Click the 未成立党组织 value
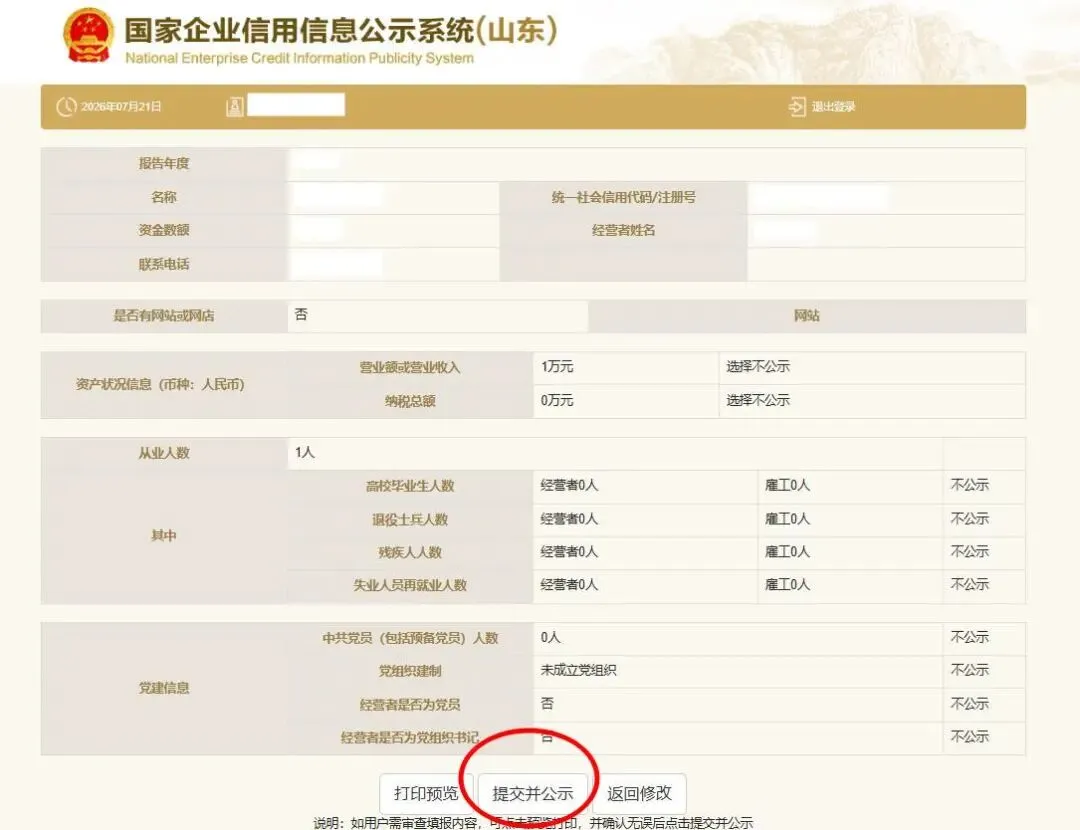 [578, 670]
